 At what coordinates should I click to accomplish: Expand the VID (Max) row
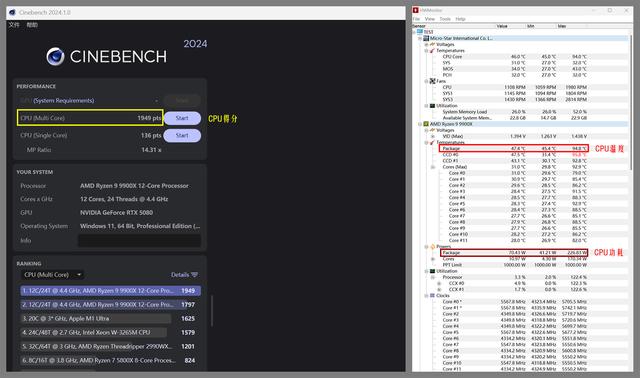point(433,136)
